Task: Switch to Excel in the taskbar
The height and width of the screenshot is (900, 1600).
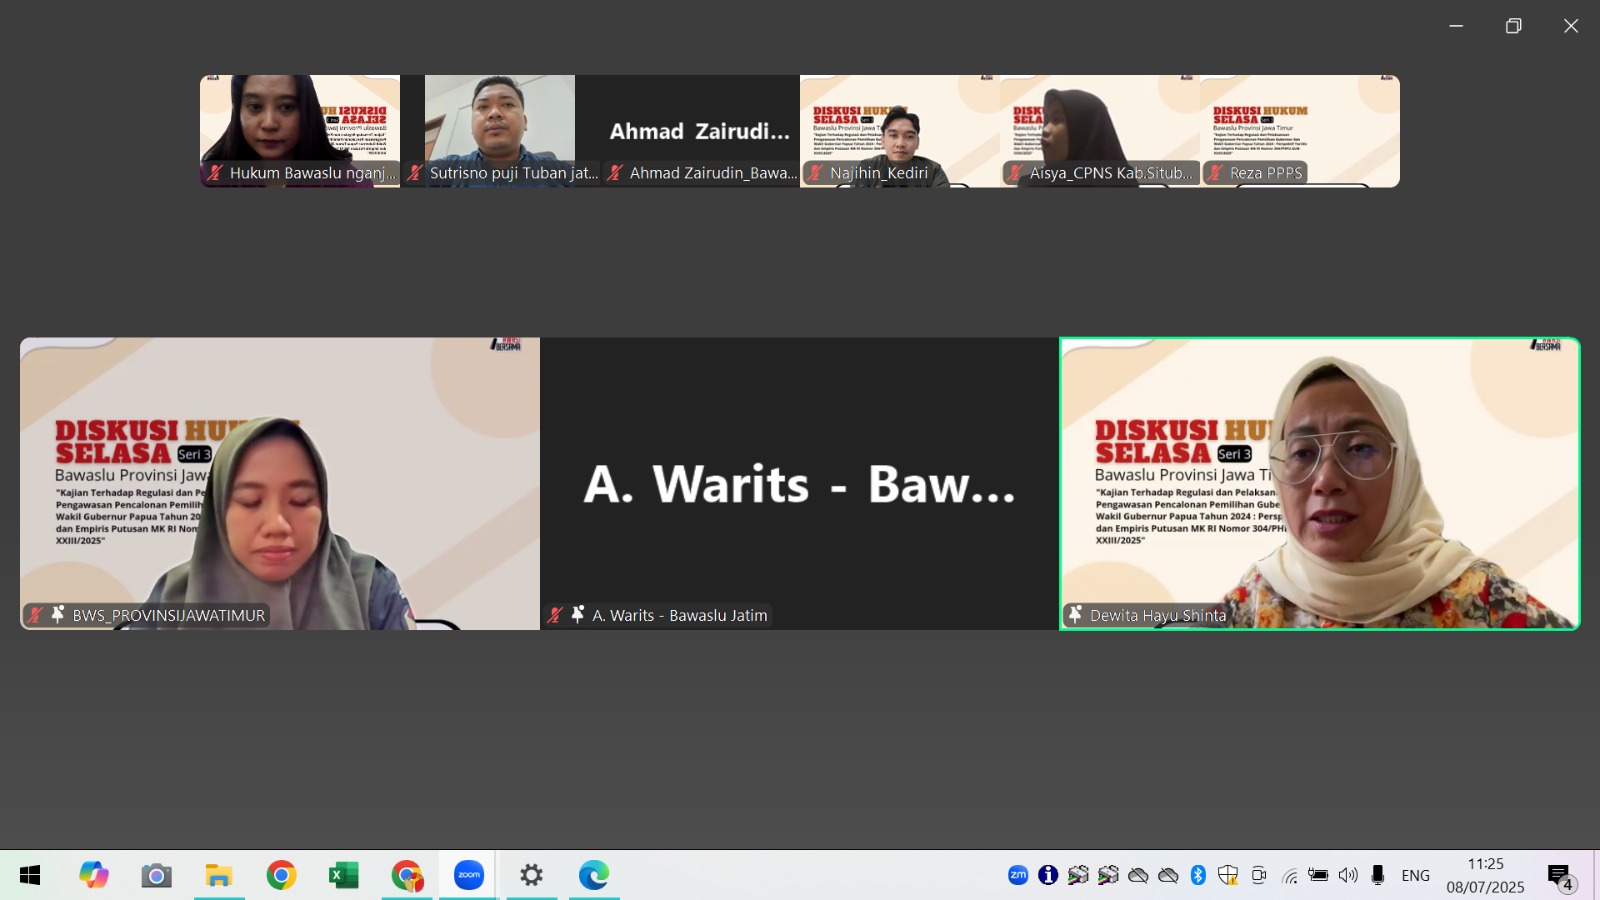Action: (343, 875)
